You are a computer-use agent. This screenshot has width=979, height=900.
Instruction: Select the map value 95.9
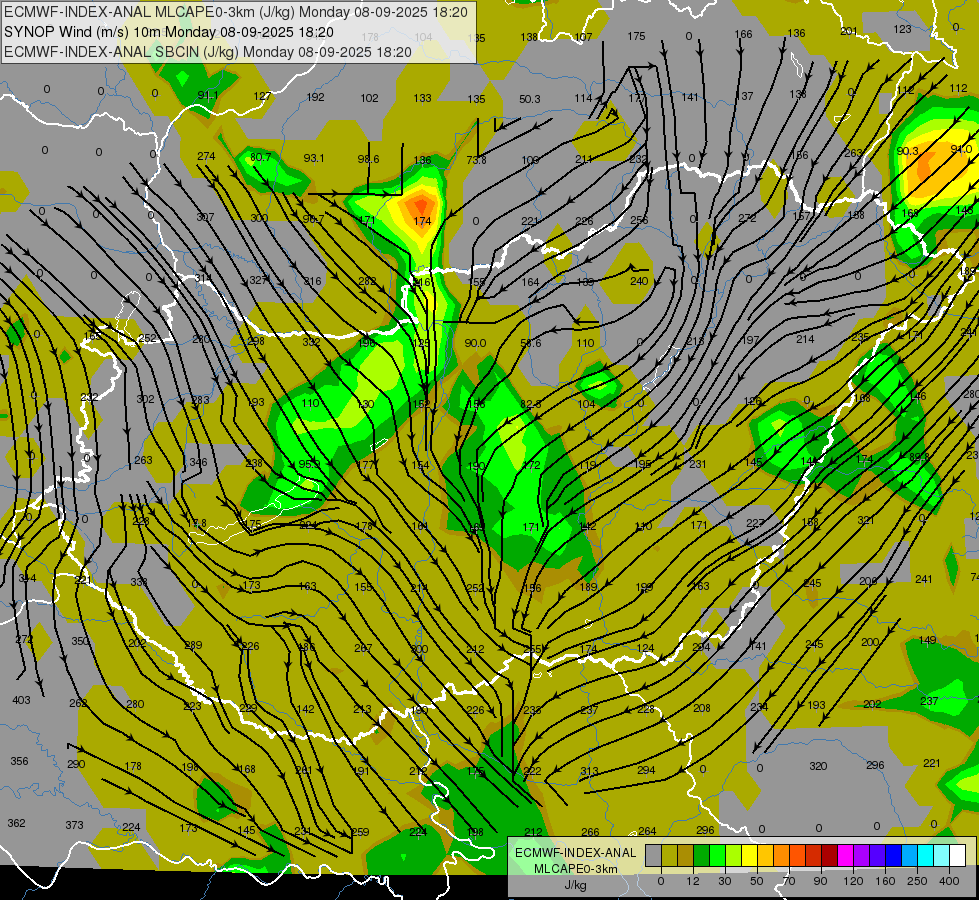[309, 464]
